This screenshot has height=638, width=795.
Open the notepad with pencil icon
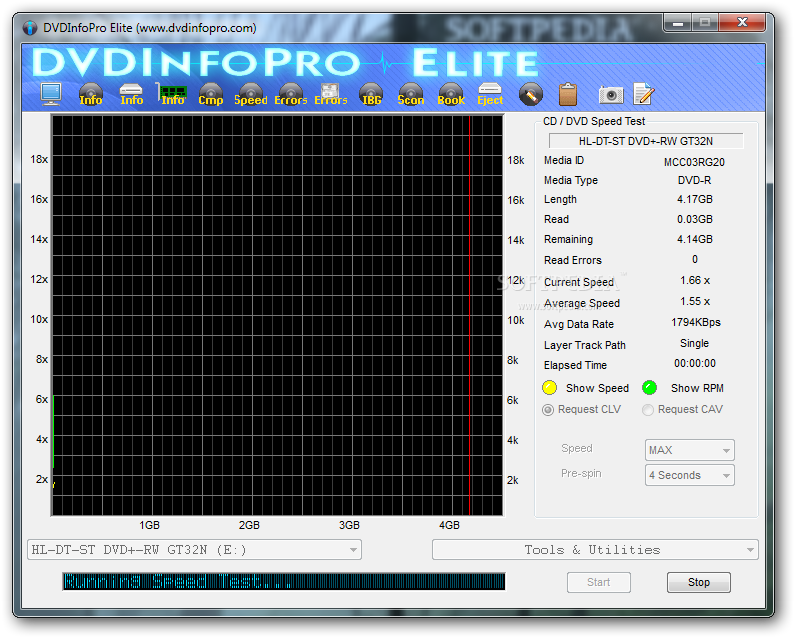643,94
